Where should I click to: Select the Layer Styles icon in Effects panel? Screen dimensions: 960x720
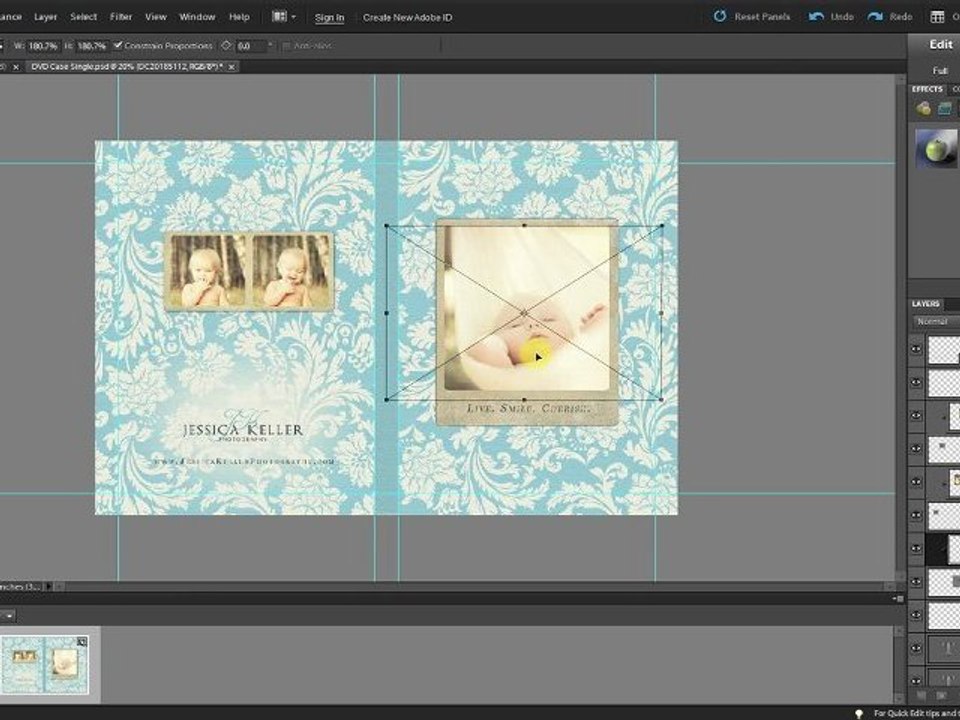click(945, 109)
